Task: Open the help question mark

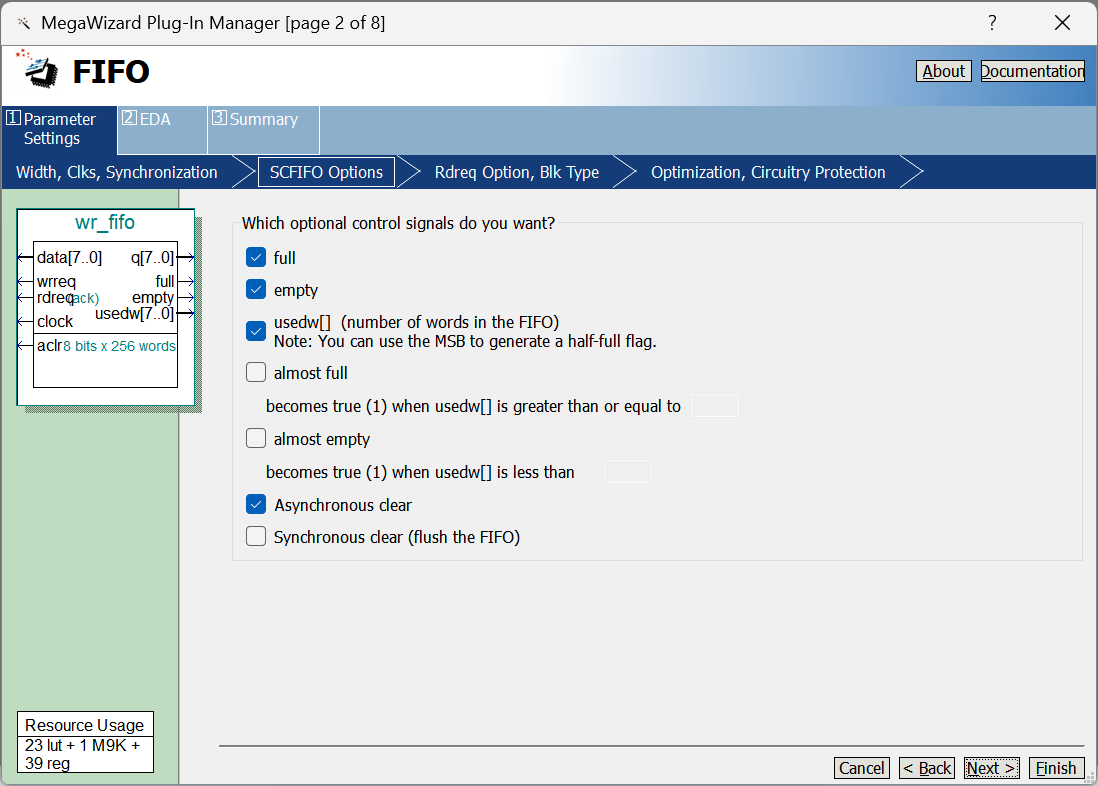Action: click(x=992, y=23)
